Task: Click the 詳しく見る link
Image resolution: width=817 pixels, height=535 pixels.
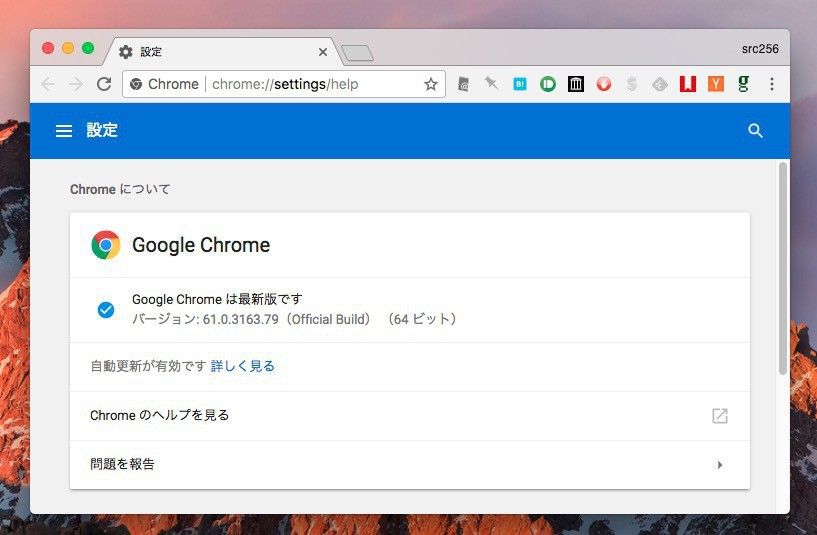Action: 242,366
